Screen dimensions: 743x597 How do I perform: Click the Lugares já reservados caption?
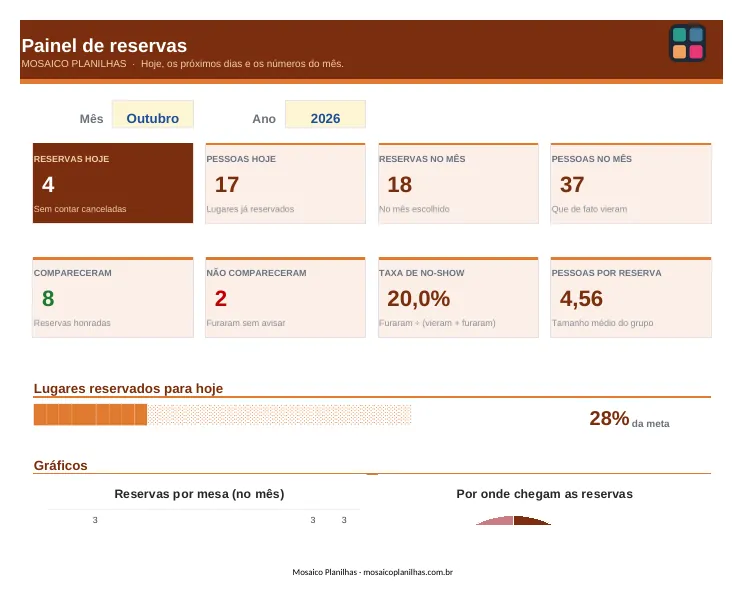coord(250,209)
